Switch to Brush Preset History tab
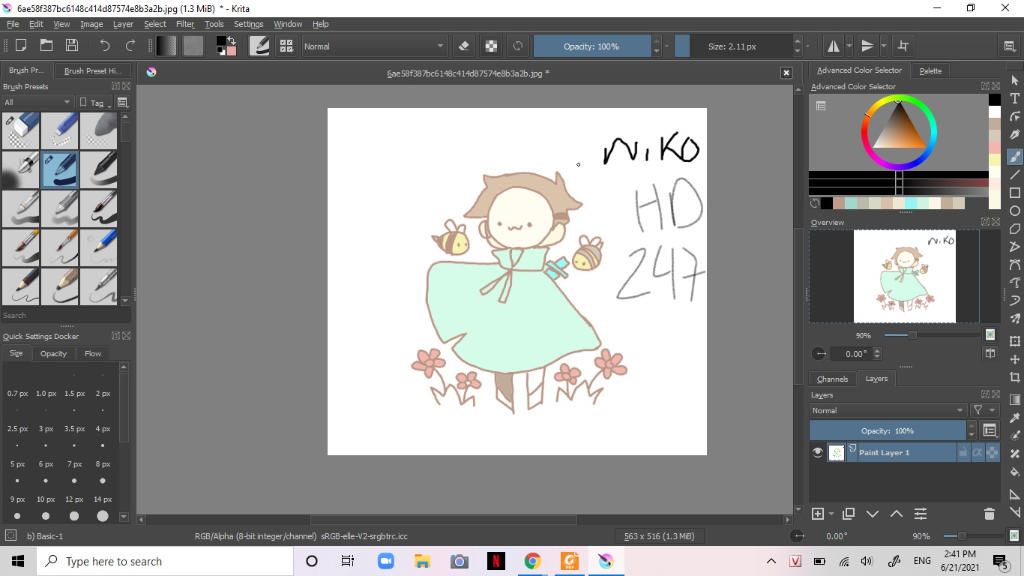Viewport: 1024px width, 576px height. [x=92, y=71]
